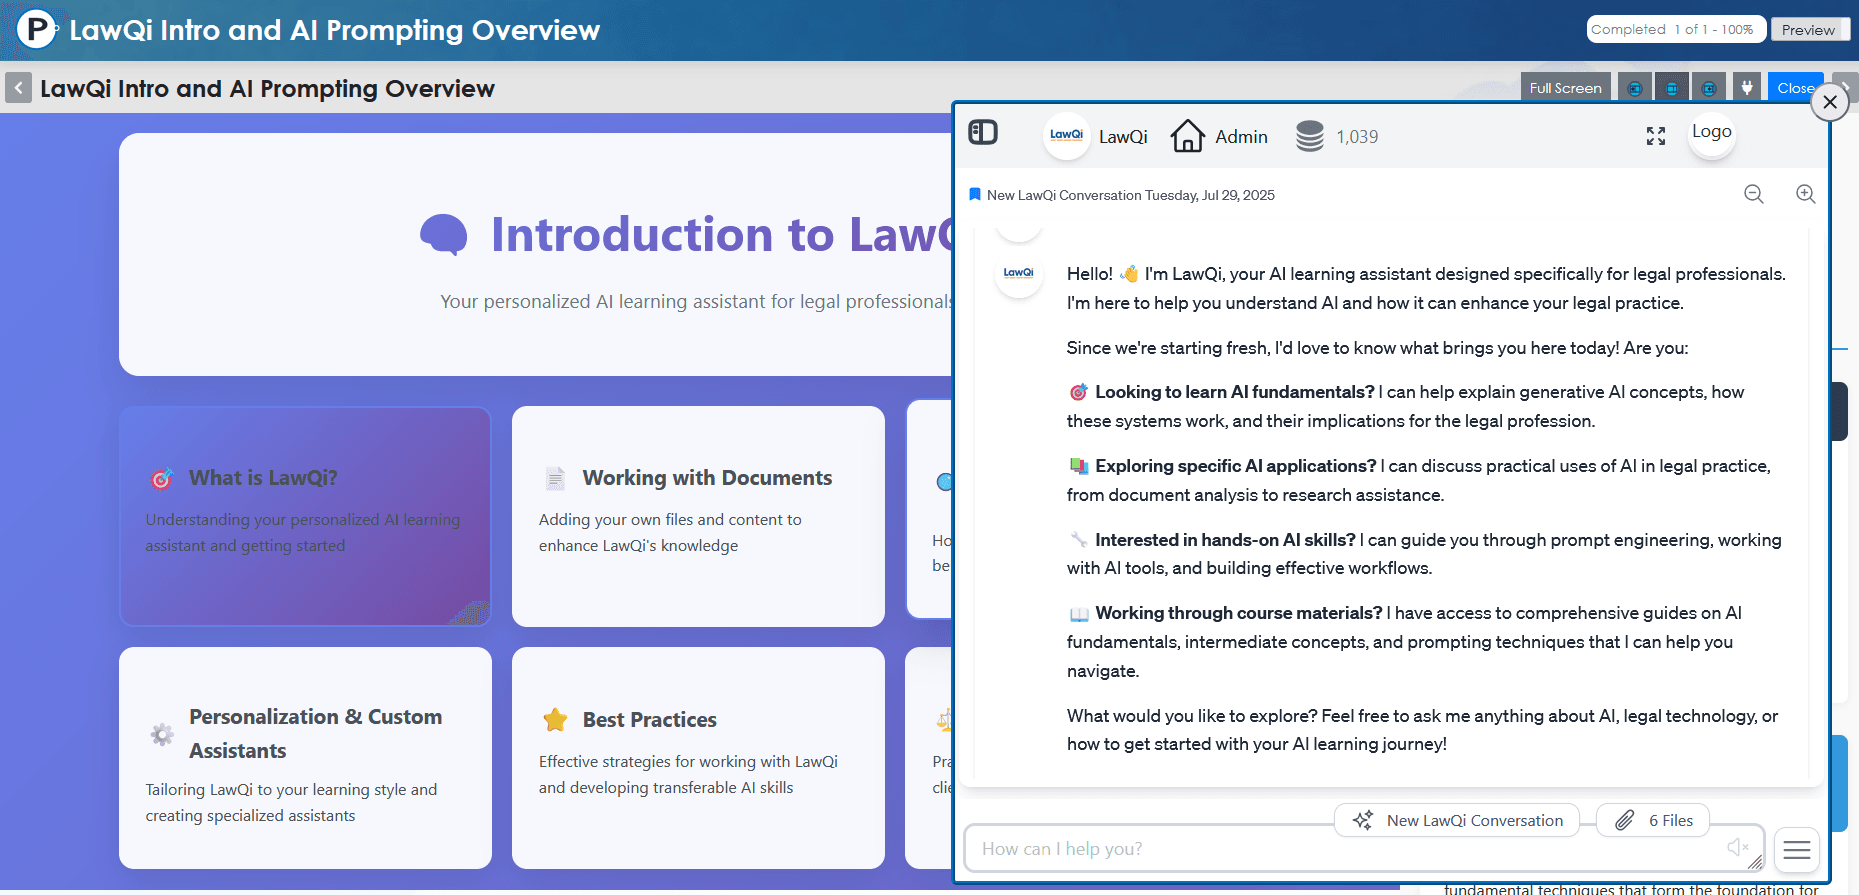Click the plug icon in toolbar

click(1747, 88)
